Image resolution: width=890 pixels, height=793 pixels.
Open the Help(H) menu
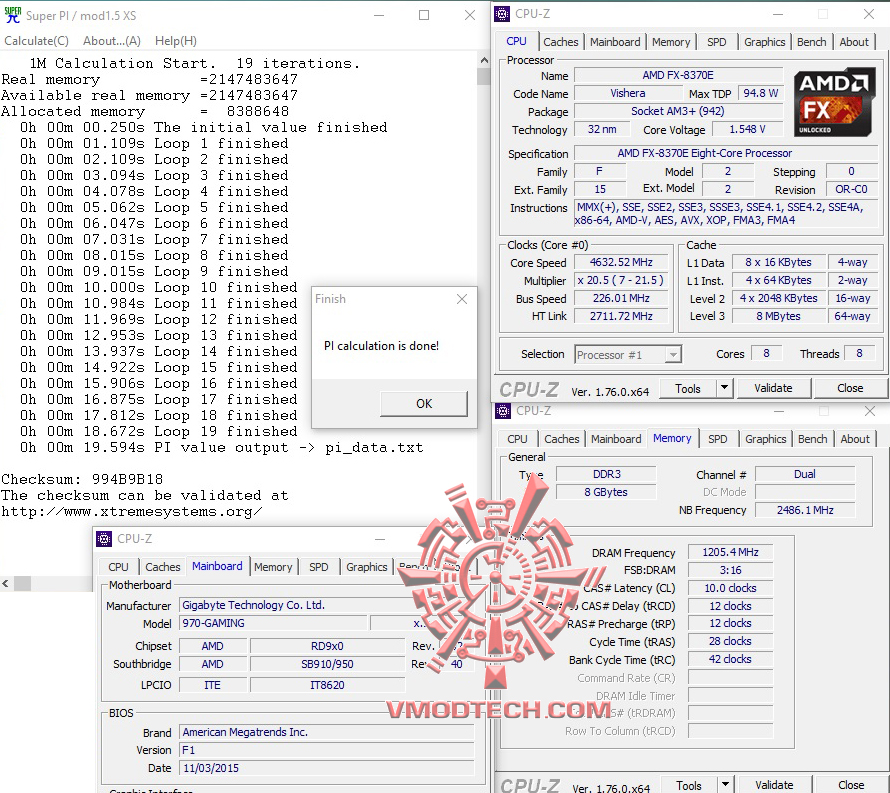click(176, 41)
